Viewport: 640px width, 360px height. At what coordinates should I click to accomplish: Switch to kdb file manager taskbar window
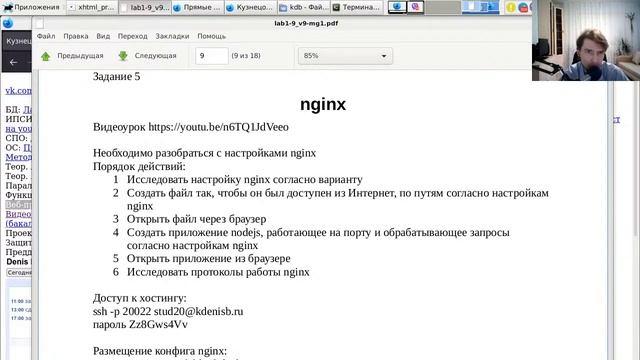point(304,7)
